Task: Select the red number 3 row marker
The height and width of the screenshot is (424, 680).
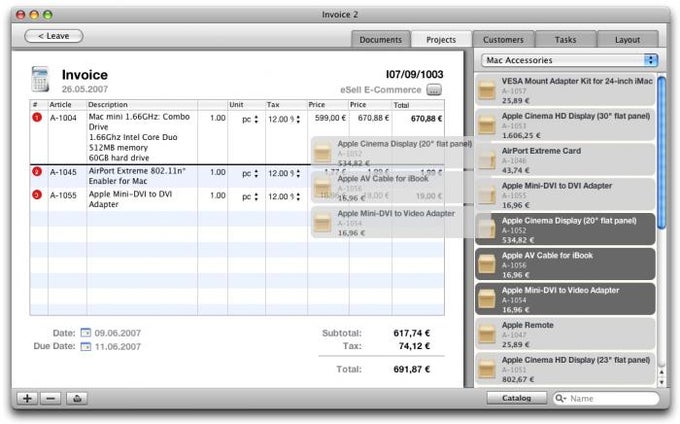Action: point(37,195)
